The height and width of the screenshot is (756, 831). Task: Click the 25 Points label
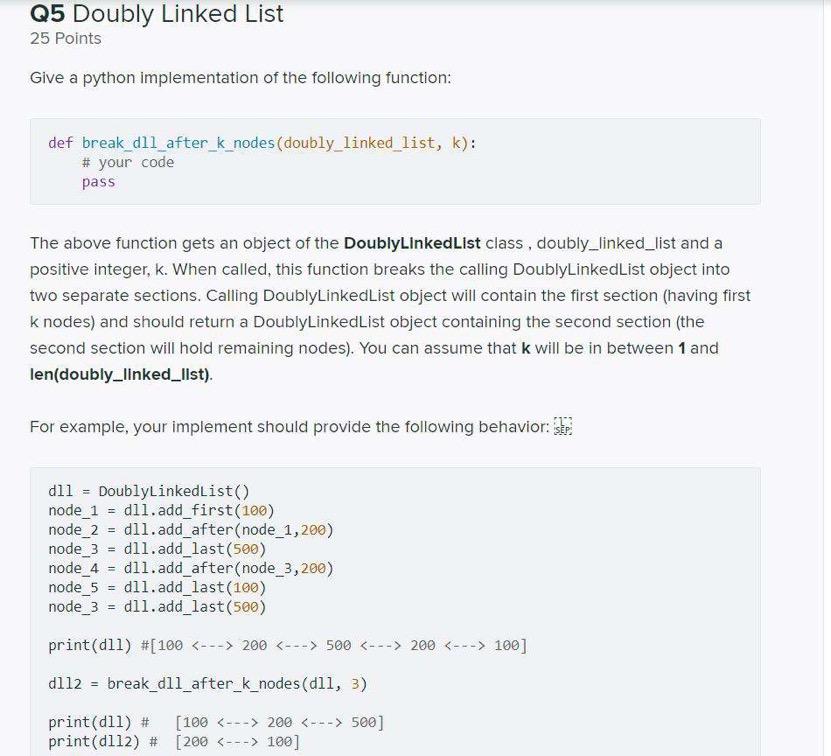(65, 39)
